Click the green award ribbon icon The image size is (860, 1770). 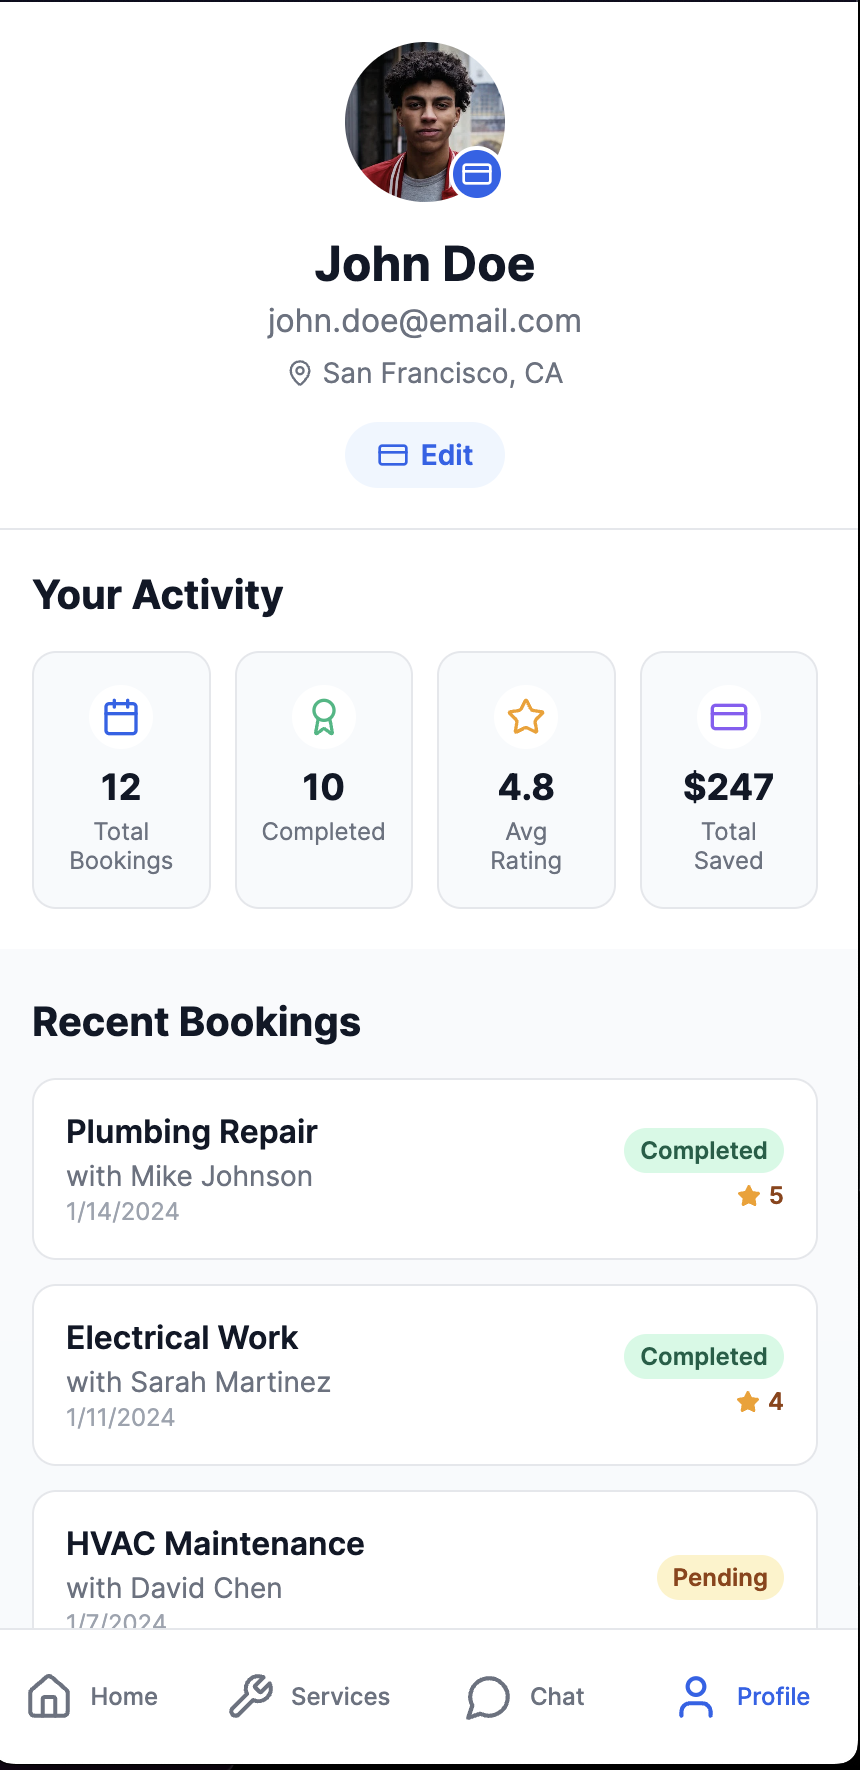[324, 717]
